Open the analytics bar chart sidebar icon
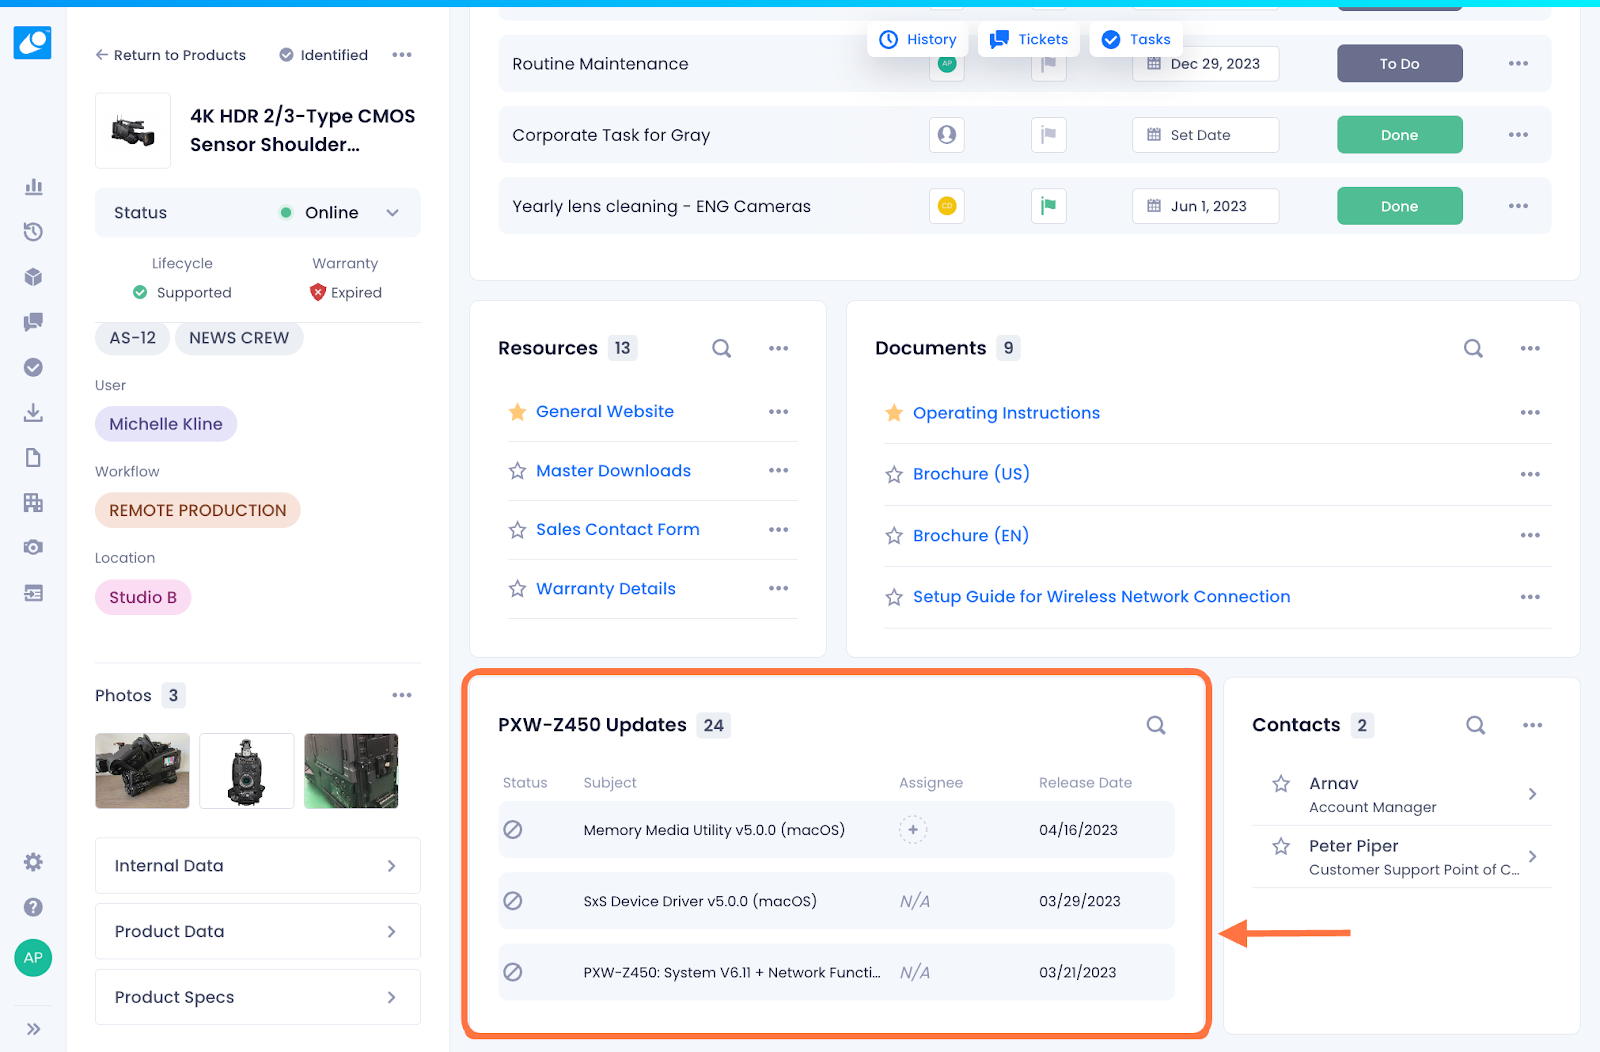1600x1052 pixels. coord(33,187)
